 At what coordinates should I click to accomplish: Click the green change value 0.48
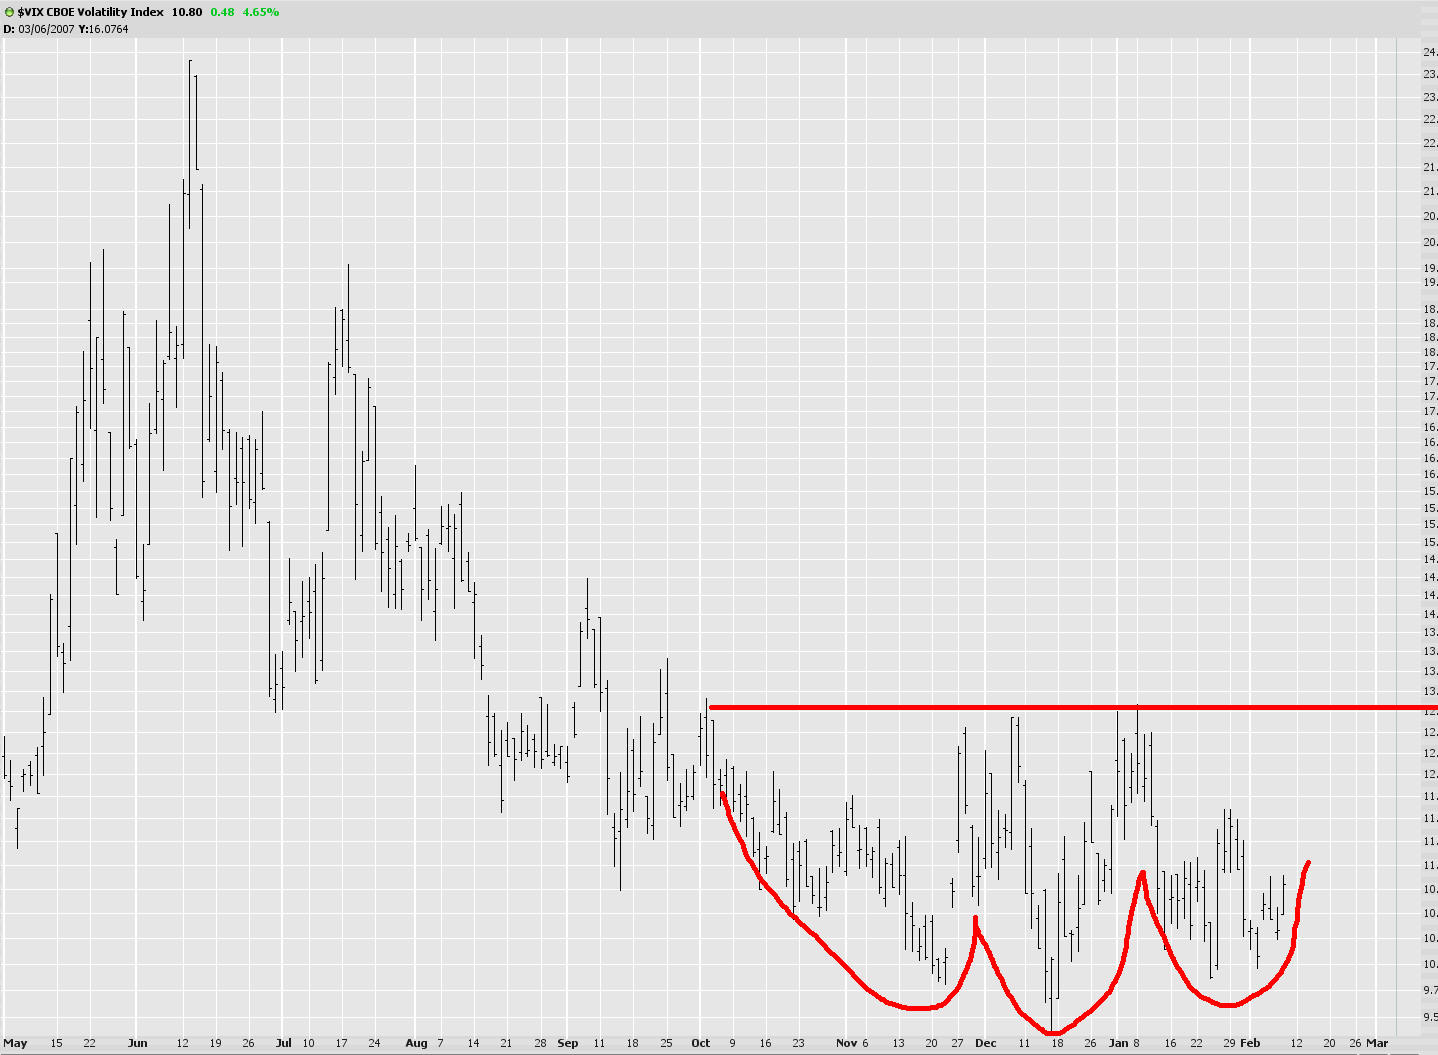(x=222, y=12)
